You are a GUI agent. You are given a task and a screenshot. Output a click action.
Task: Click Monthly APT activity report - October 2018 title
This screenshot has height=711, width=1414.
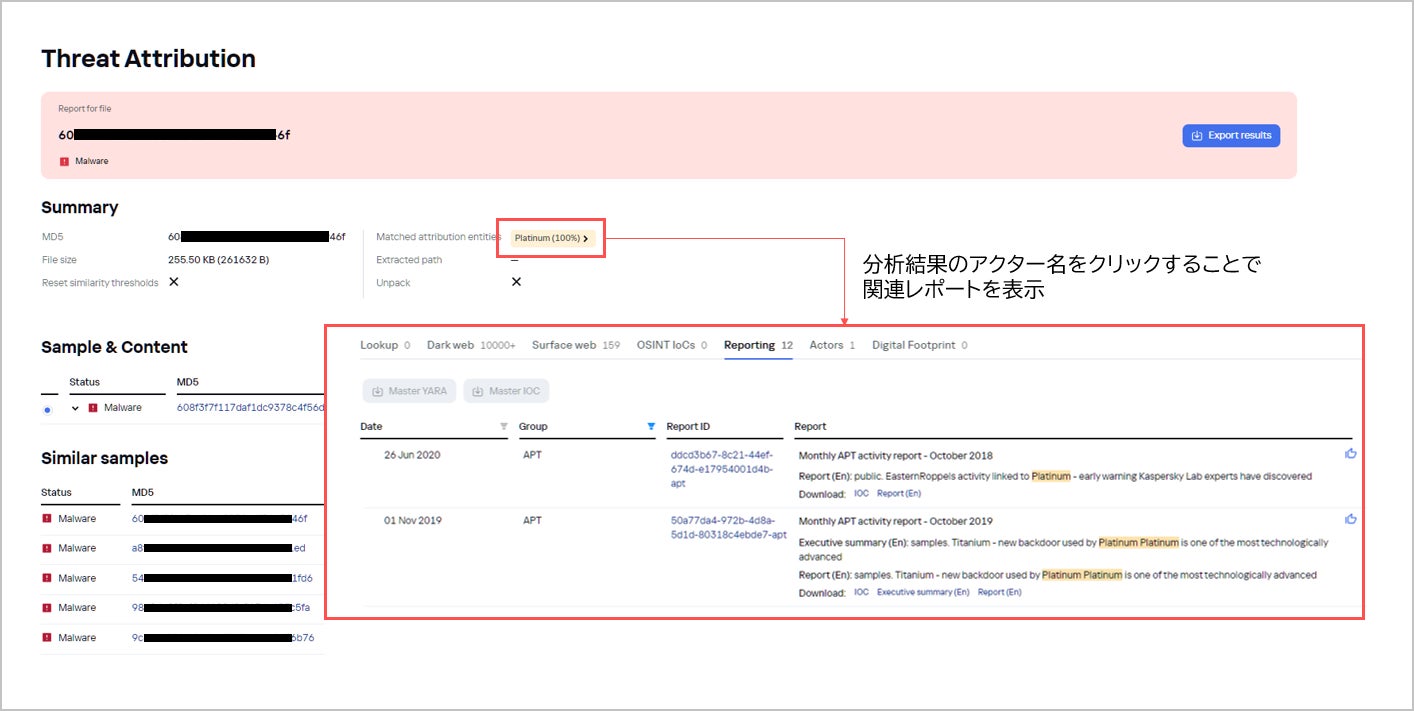tap(895, 455)
